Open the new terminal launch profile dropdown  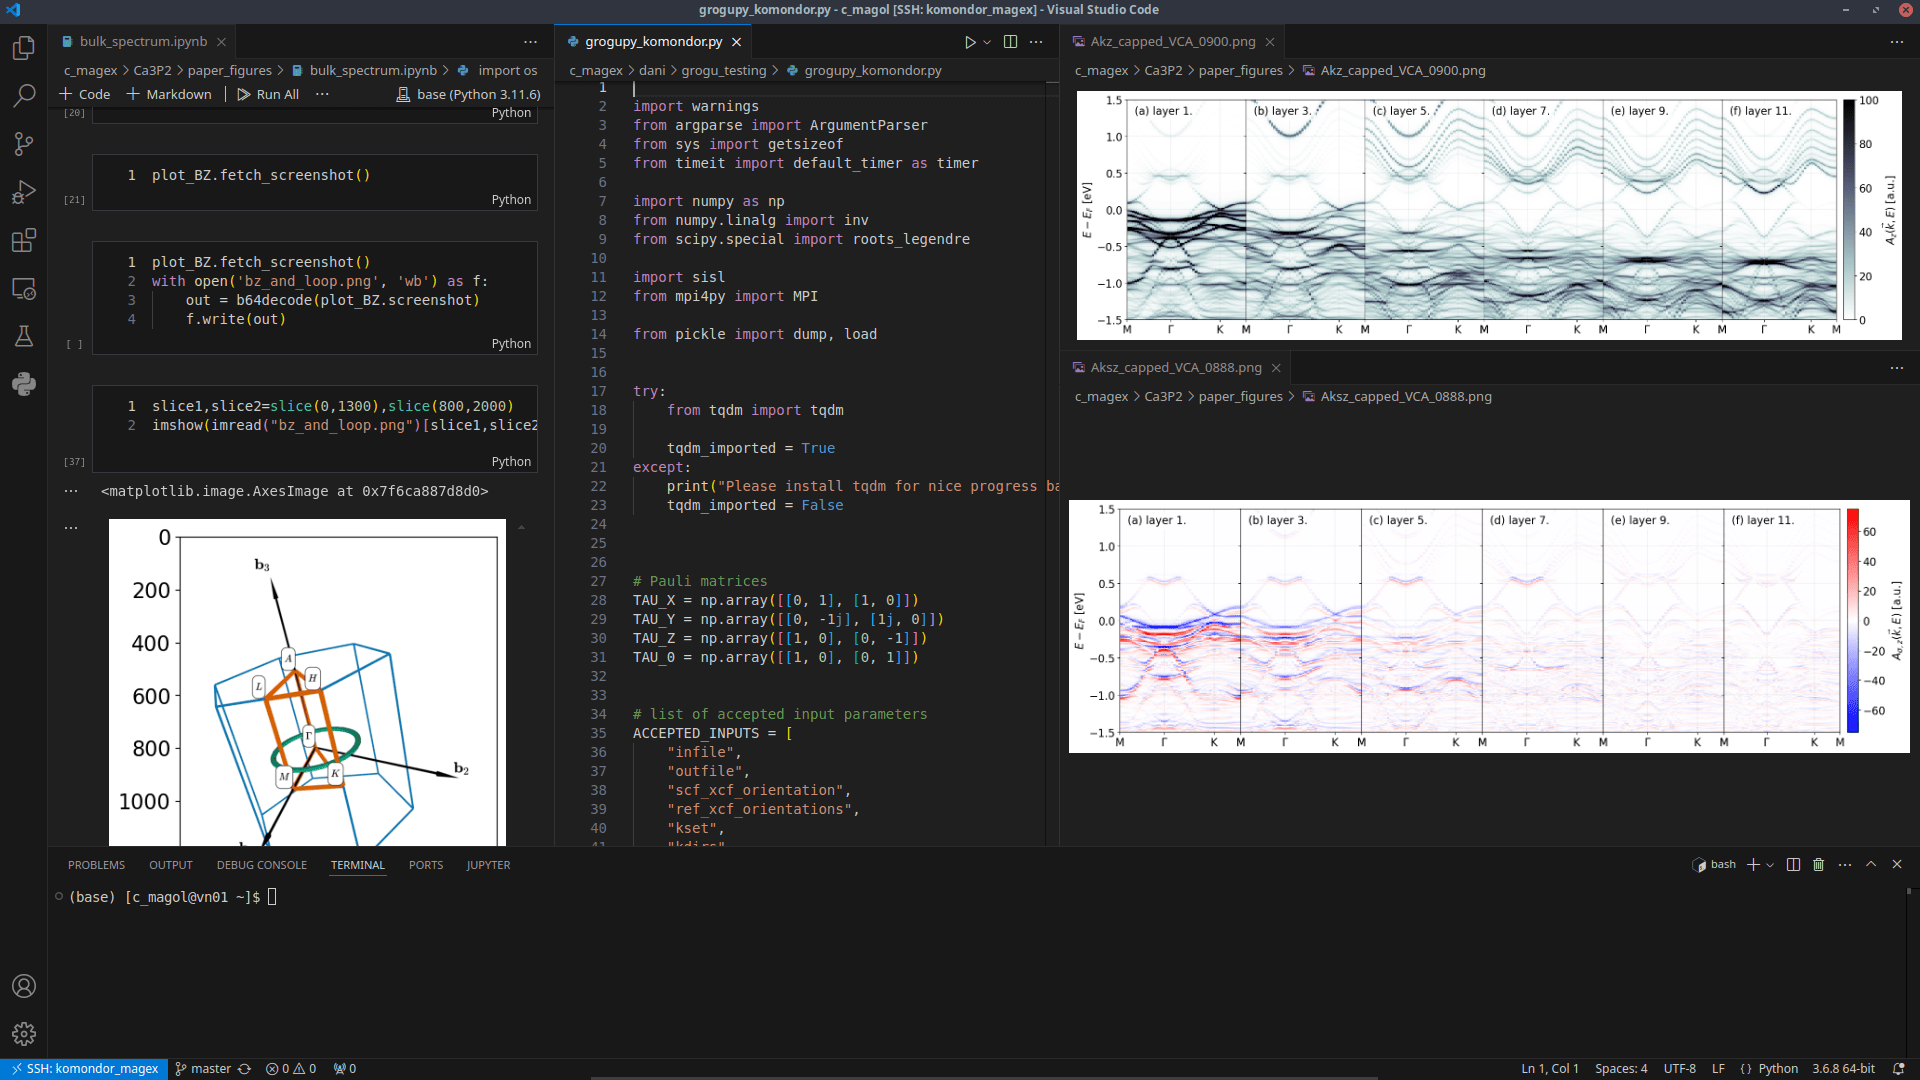[1771, 865]
